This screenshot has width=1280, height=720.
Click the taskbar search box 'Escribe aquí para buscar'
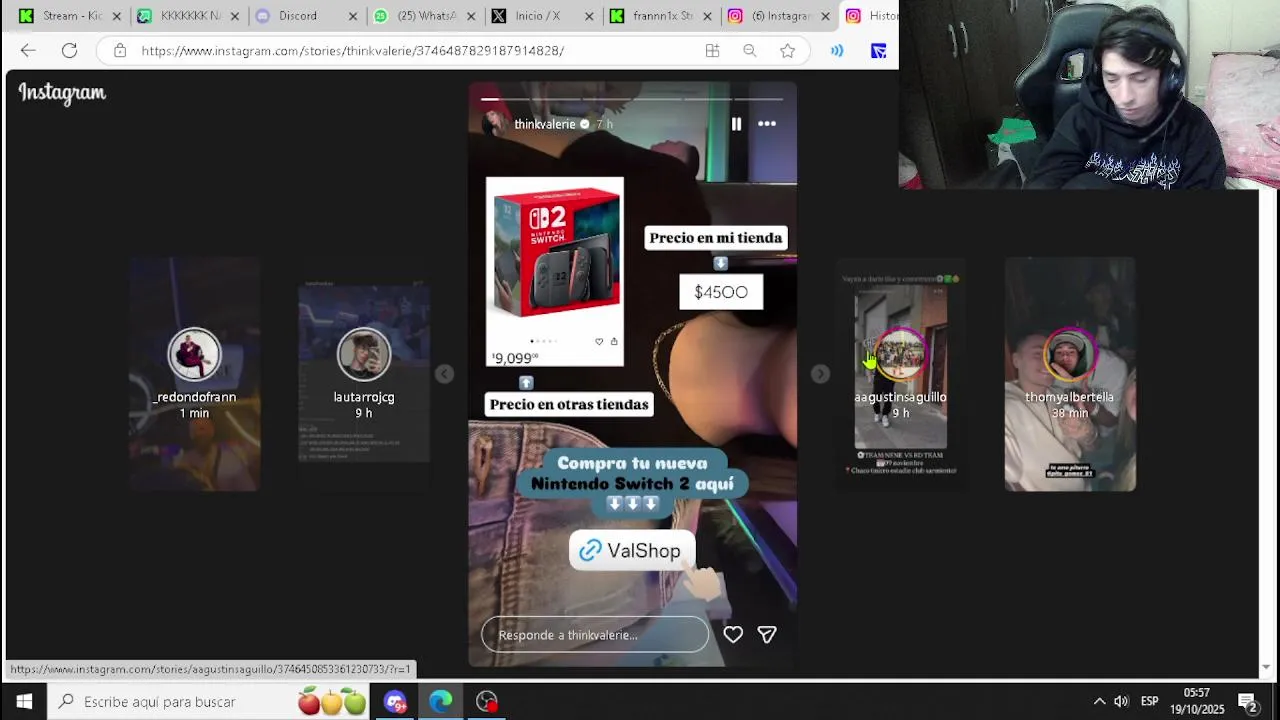coord(210,702)
